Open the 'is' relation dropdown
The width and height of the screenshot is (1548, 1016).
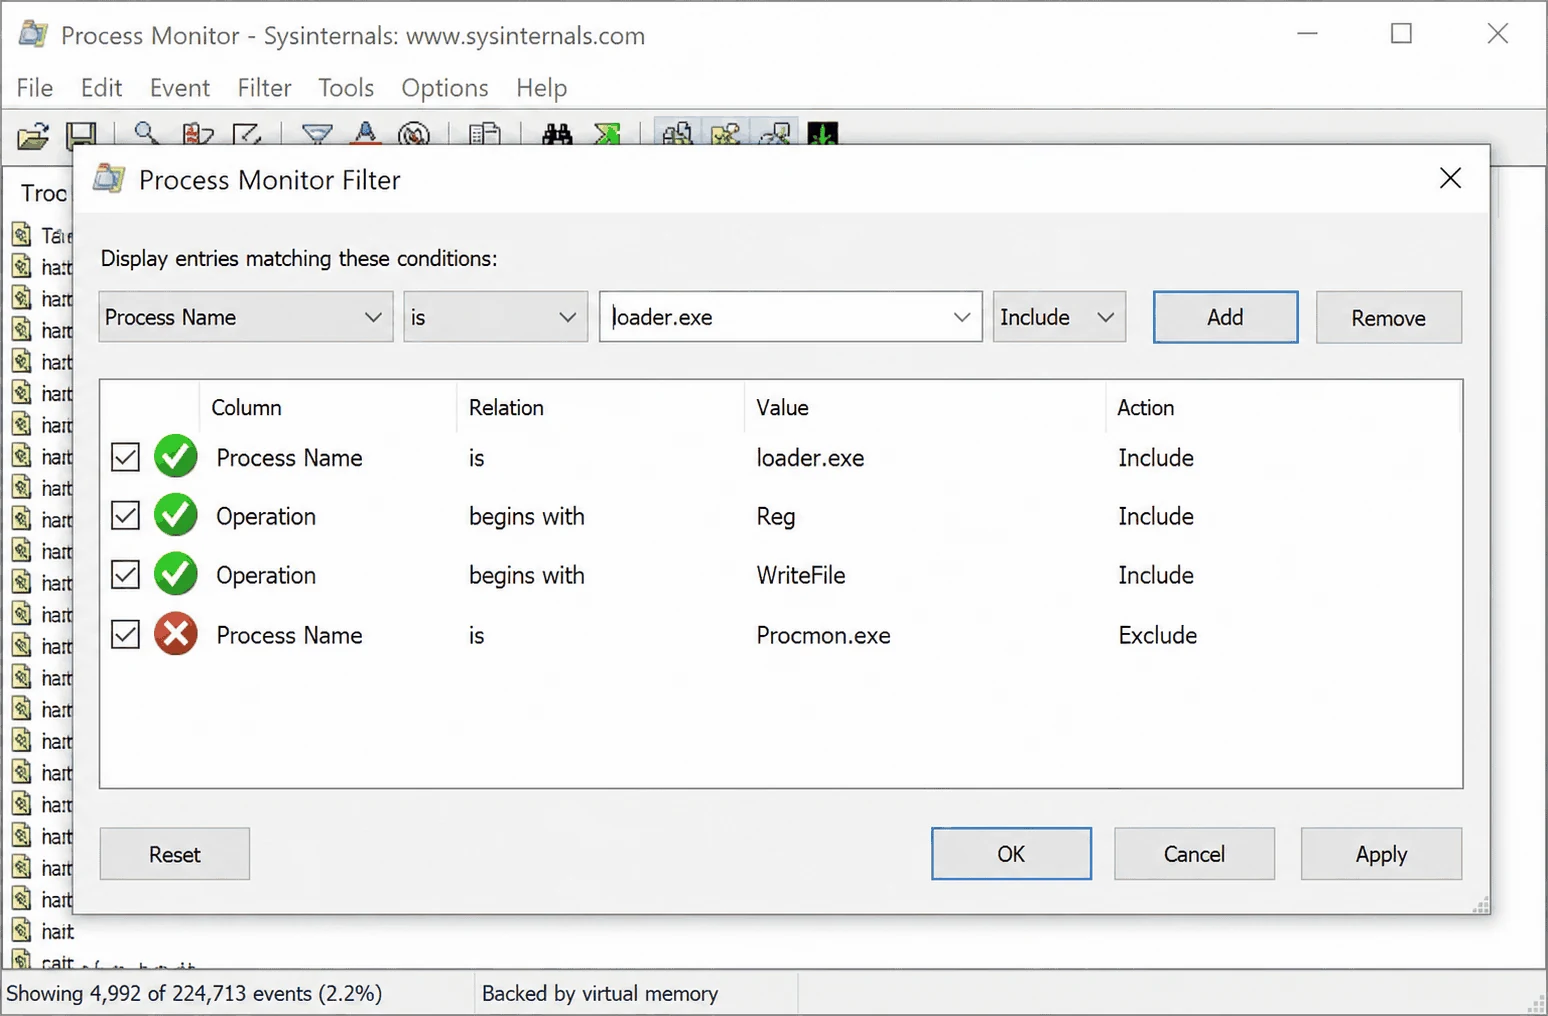pyautogui.click(x=495, y=317)
